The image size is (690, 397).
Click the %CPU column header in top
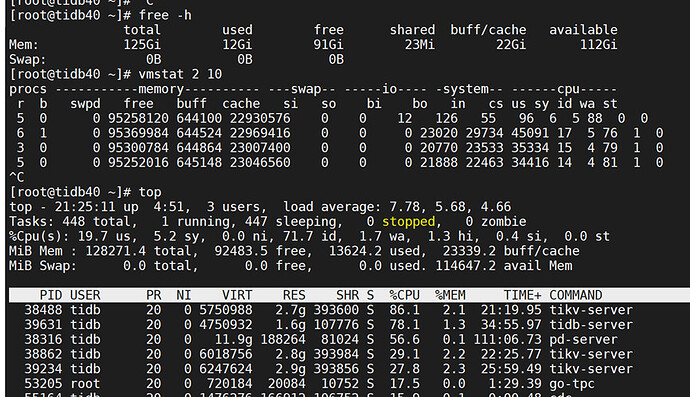(x=404, y=295)
